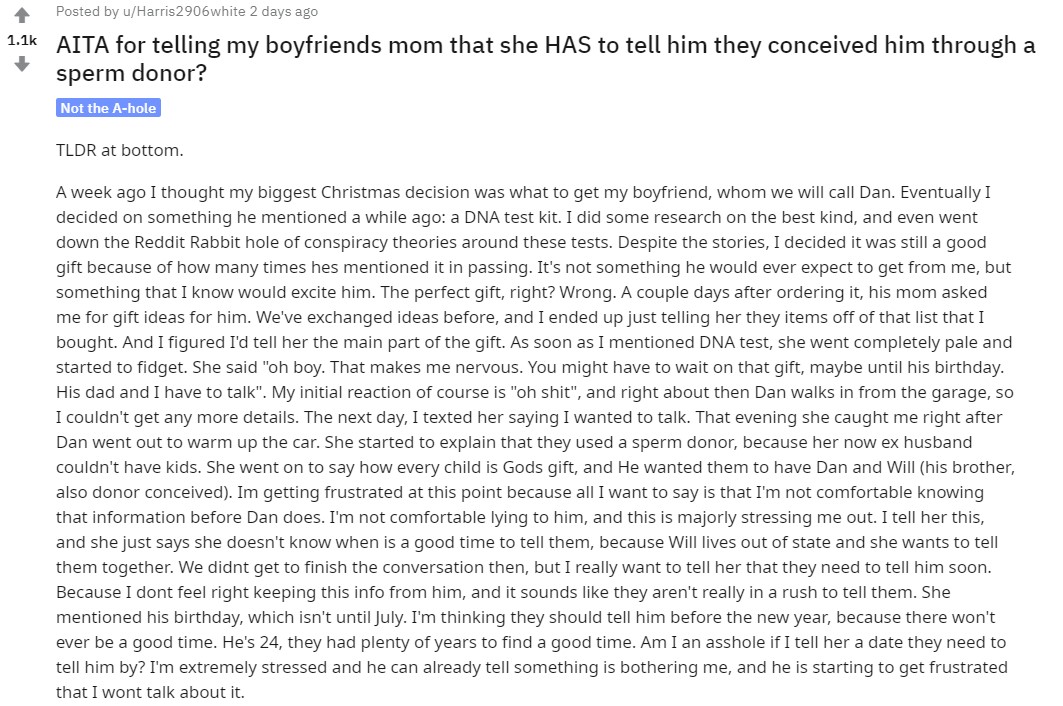The height and width of the screenshot is (706, 1063).
Task: Click the "TLDR at bottom." line
Action: (x=120, y=150)
